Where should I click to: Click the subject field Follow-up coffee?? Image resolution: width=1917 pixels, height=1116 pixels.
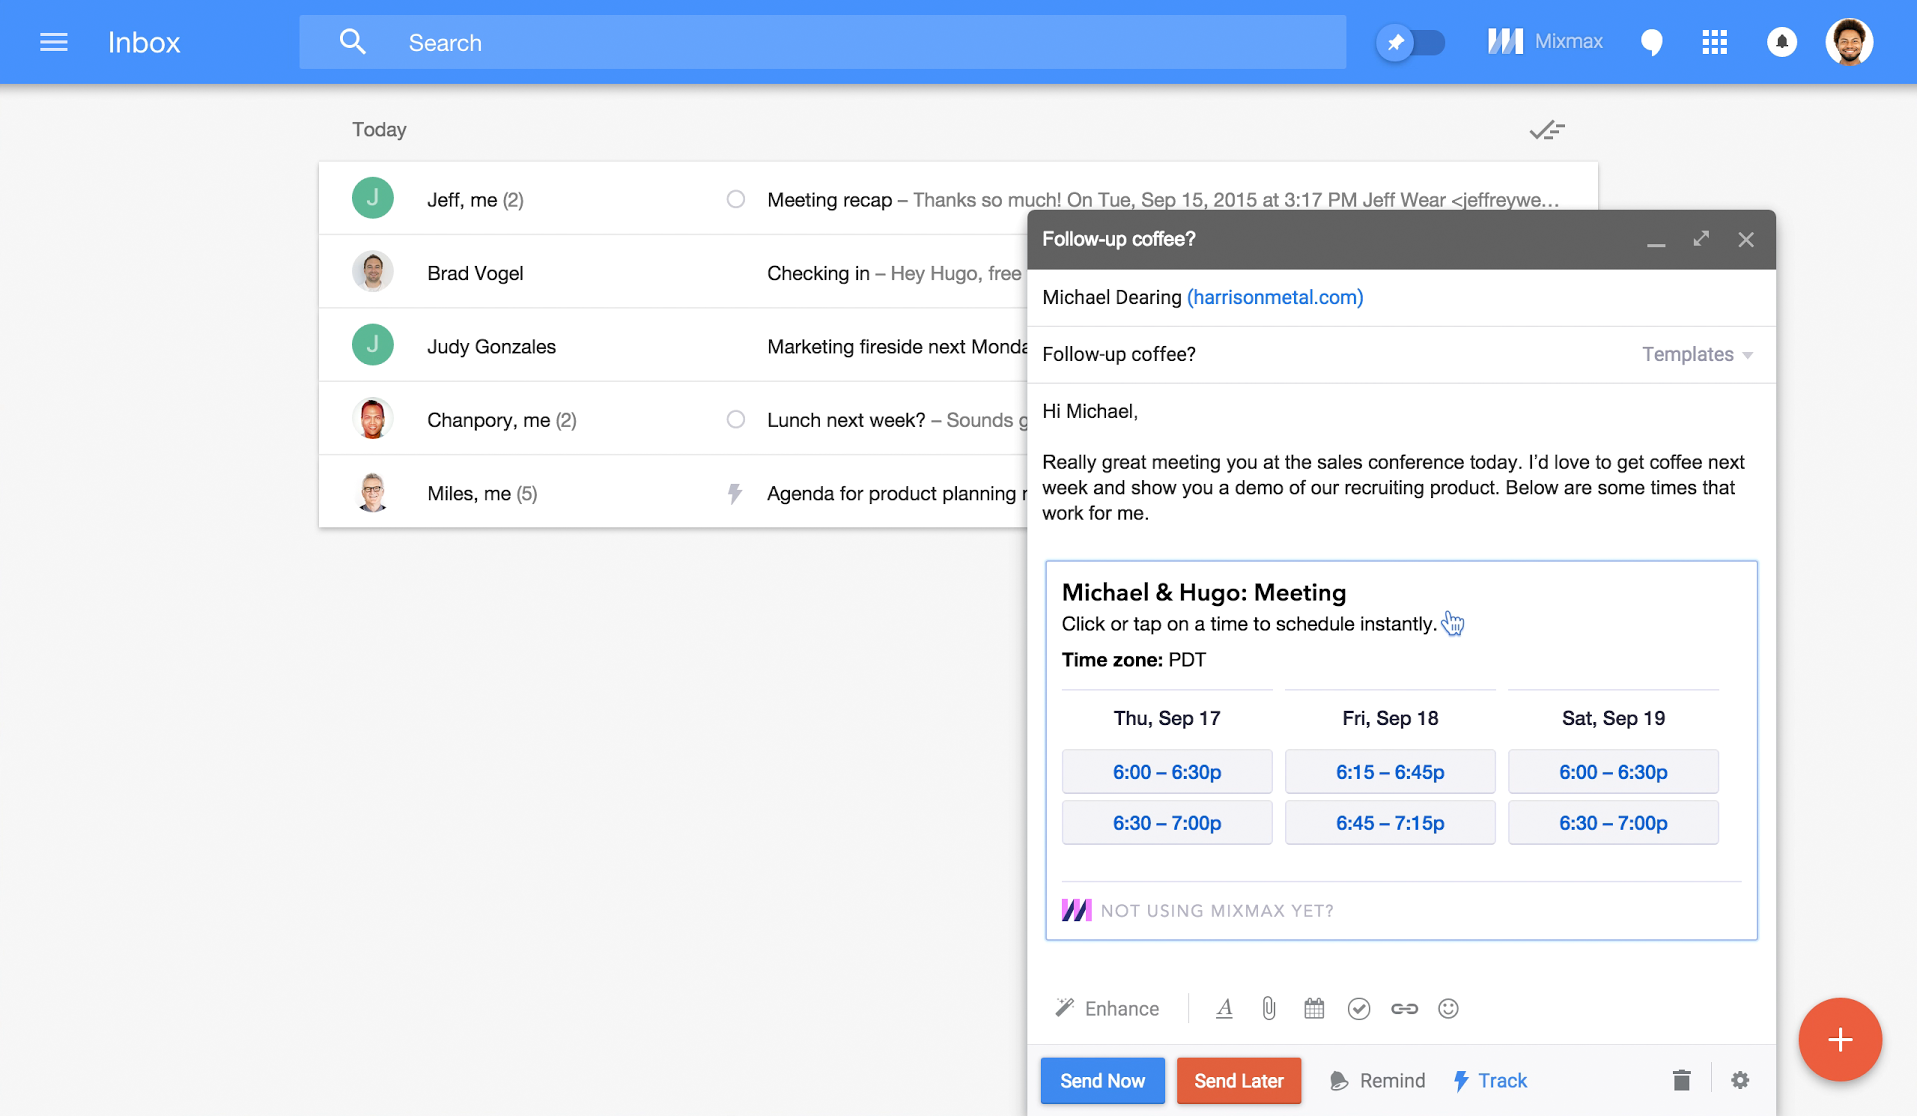point(1119,354)
